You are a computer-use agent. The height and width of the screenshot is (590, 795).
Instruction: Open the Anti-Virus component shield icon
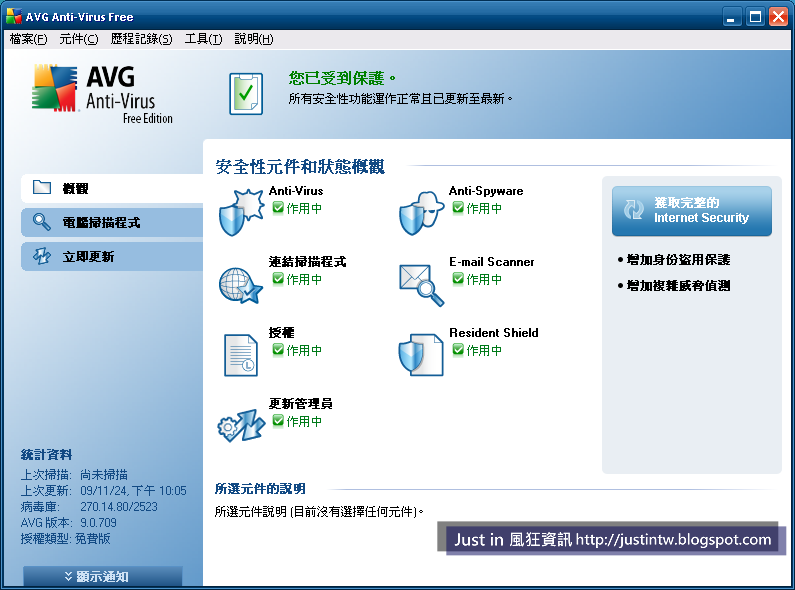point(241,212)
